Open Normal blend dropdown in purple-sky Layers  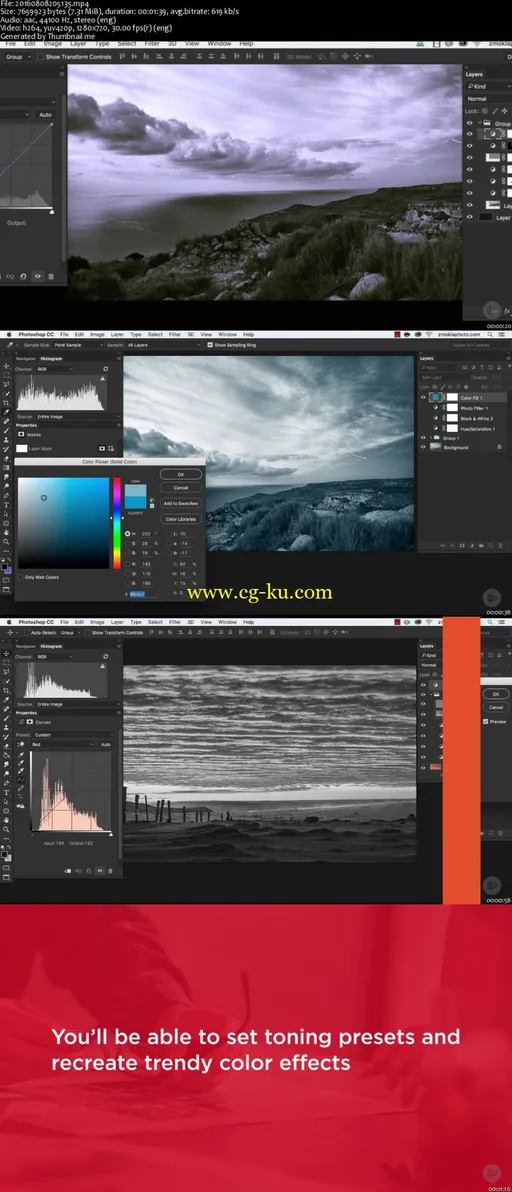point(488,99)
